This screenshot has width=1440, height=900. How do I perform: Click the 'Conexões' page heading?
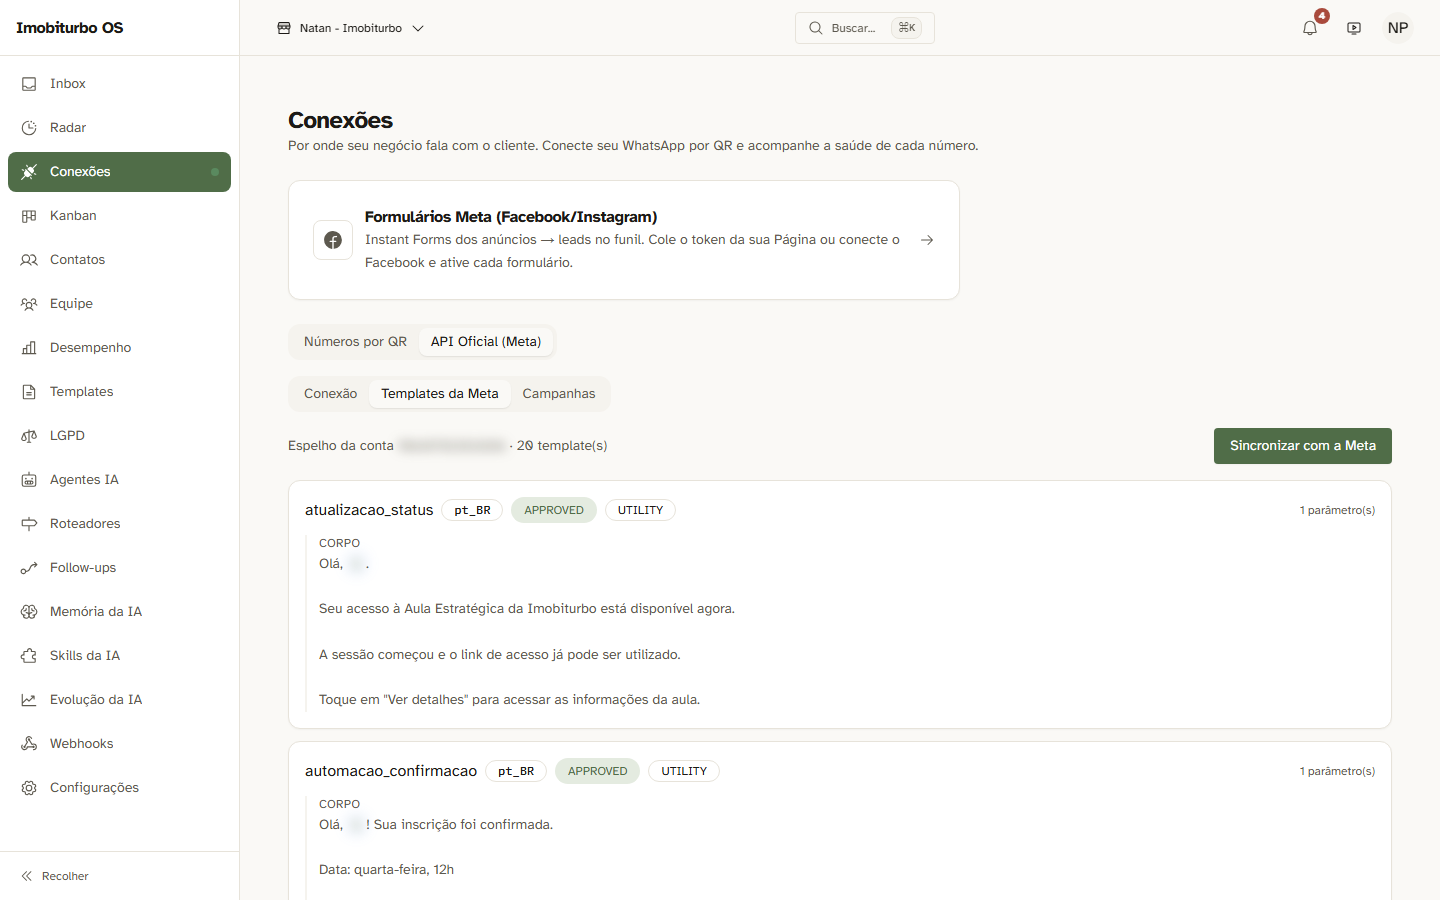click(x=340, y=120)
